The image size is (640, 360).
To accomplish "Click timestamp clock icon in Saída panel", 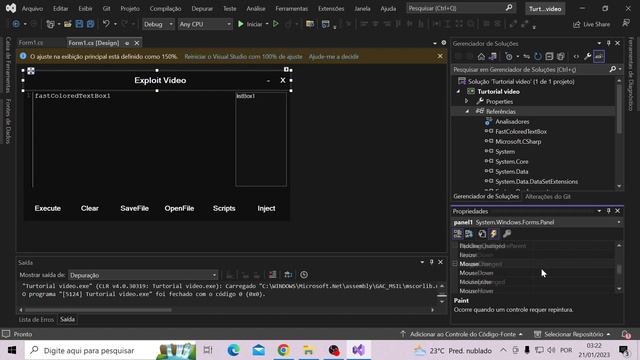I will point(304,275).
